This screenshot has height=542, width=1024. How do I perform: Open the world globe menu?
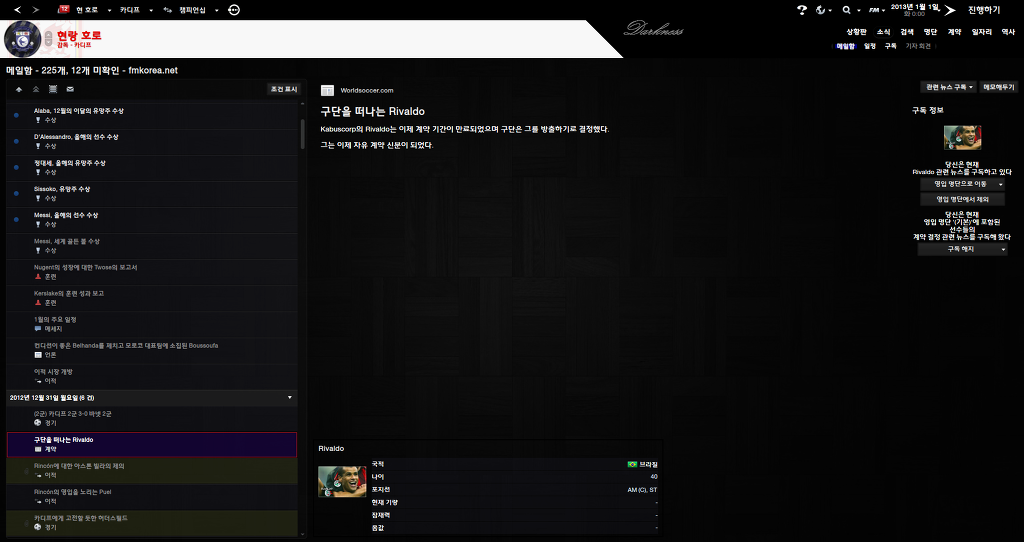(824, 10)
